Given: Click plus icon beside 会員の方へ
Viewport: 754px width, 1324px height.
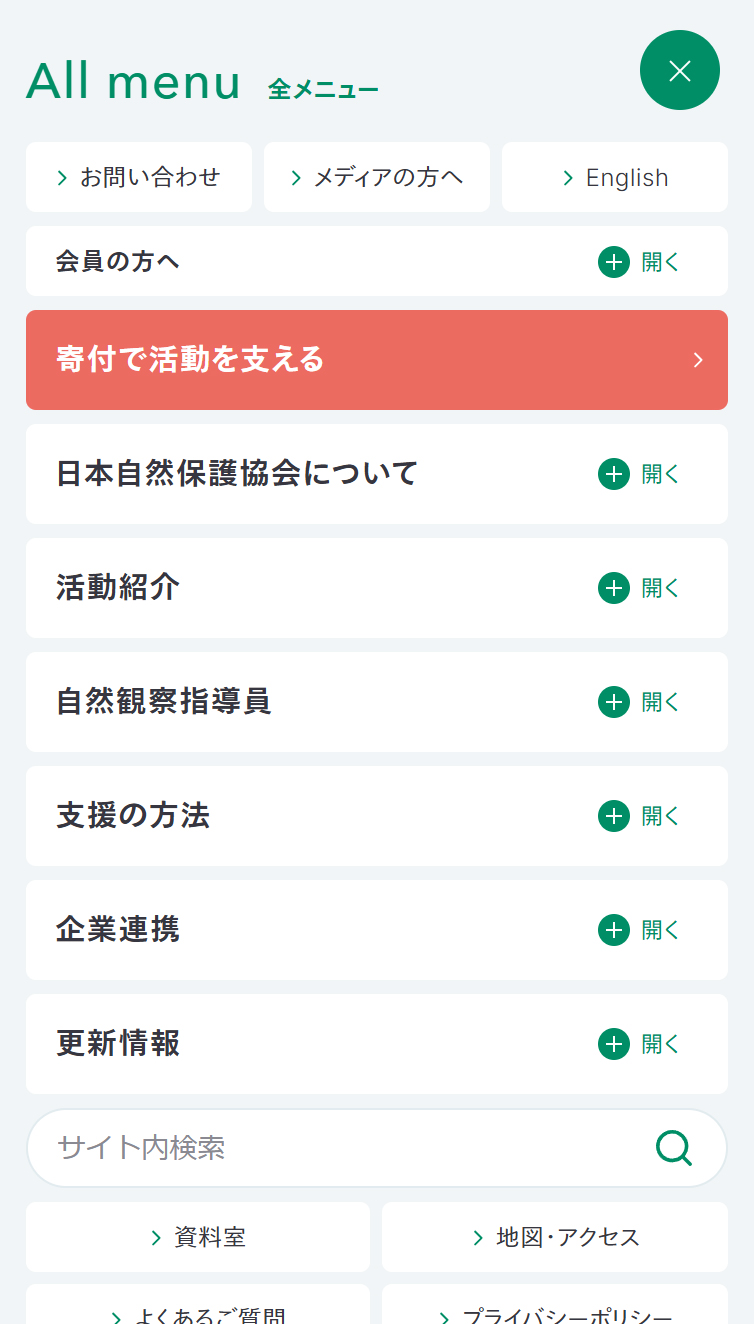Looking at the screenshot, I should 614,262.
